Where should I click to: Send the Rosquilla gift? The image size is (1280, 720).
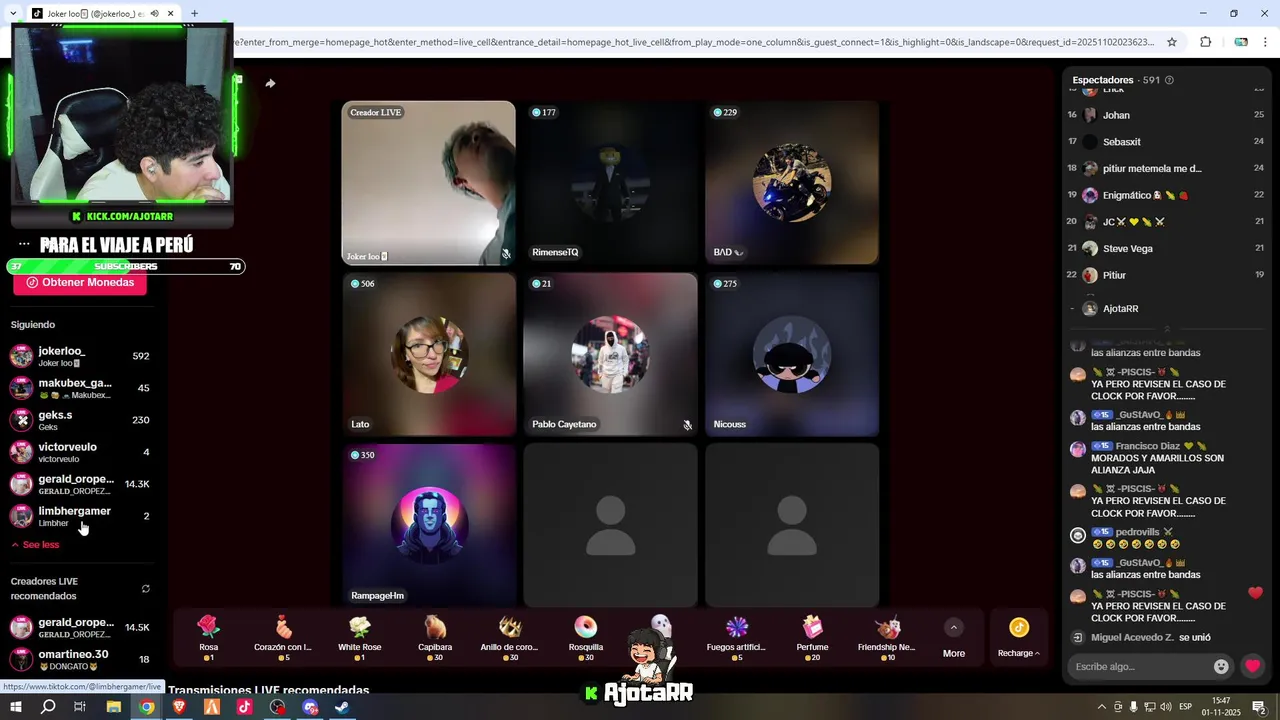click(586, 637)
